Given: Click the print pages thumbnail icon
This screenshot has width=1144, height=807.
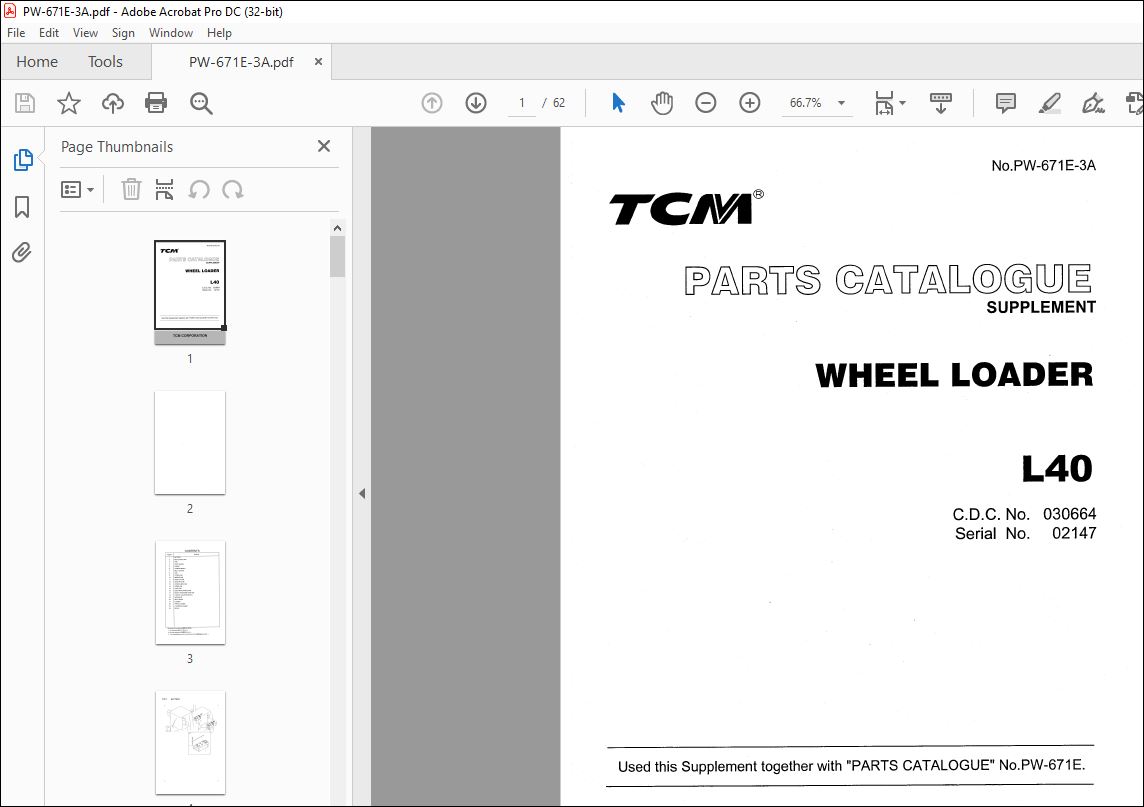Looking at the screenshot, I should pyautogui.click(x=164, y=190).
